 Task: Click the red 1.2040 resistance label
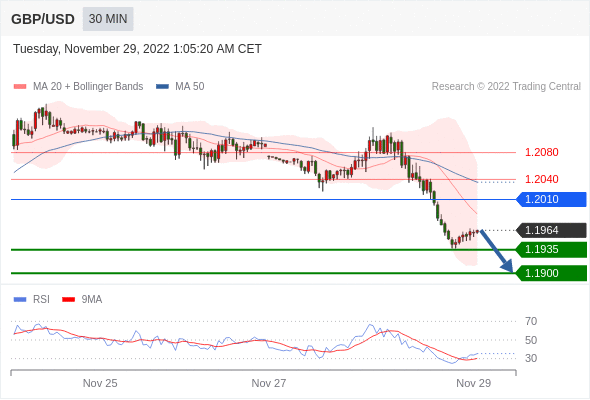pos(541,179)
